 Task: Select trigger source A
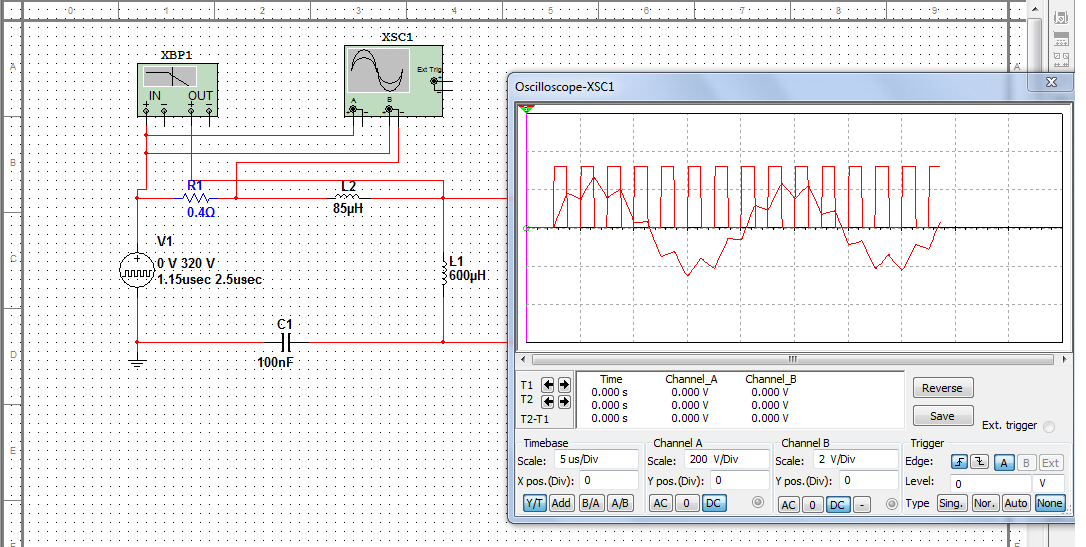click(1004, 463)
